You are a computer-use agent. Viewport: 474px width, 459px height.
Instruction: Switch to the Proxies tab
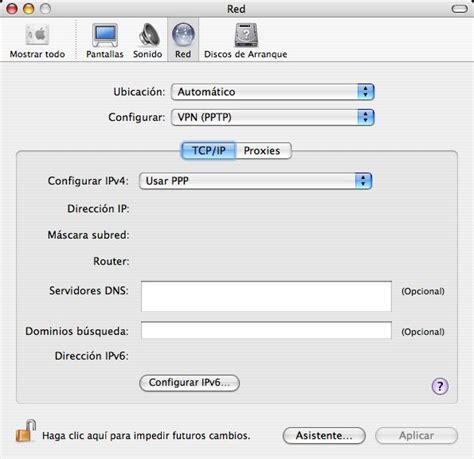(263, 151)
